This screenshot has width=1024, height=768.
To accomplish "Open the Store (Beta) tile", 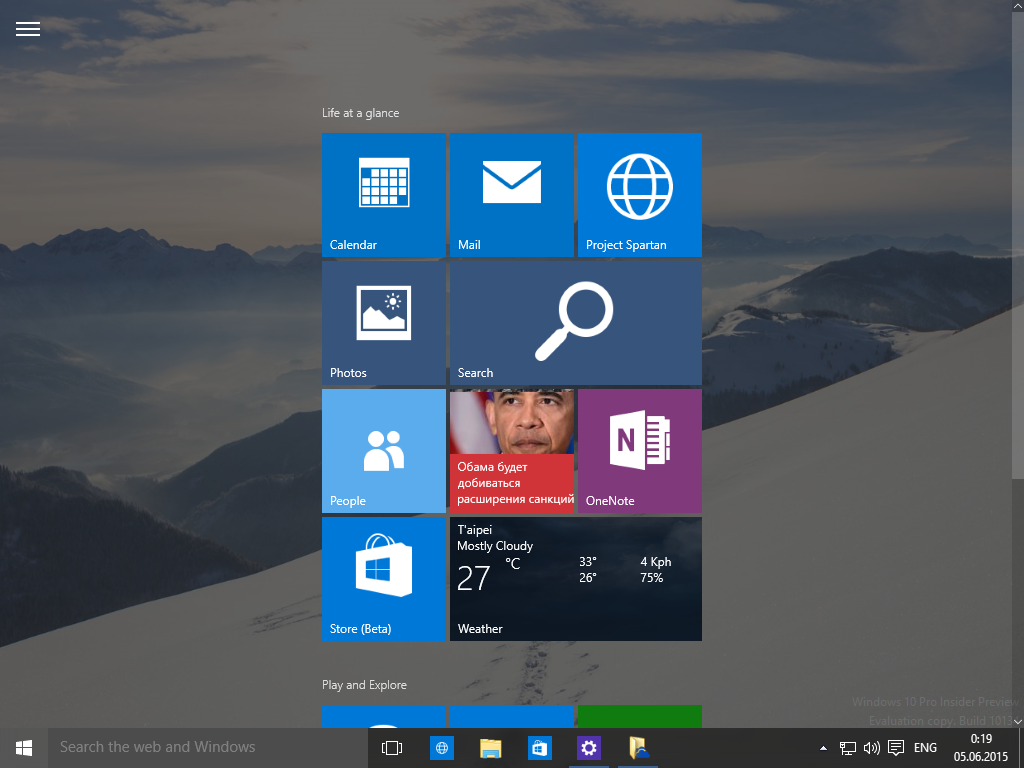I will click(x=384, y=579).
